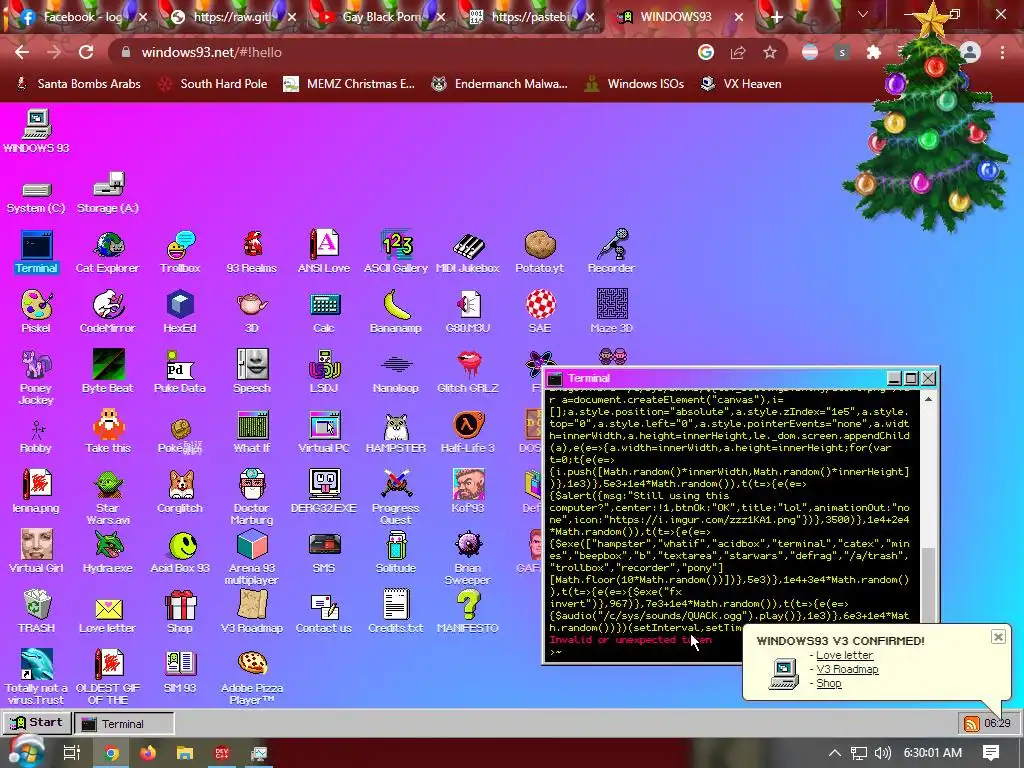Open the Windows notification center icon
1024x768 pixels.
click(991, 753)
